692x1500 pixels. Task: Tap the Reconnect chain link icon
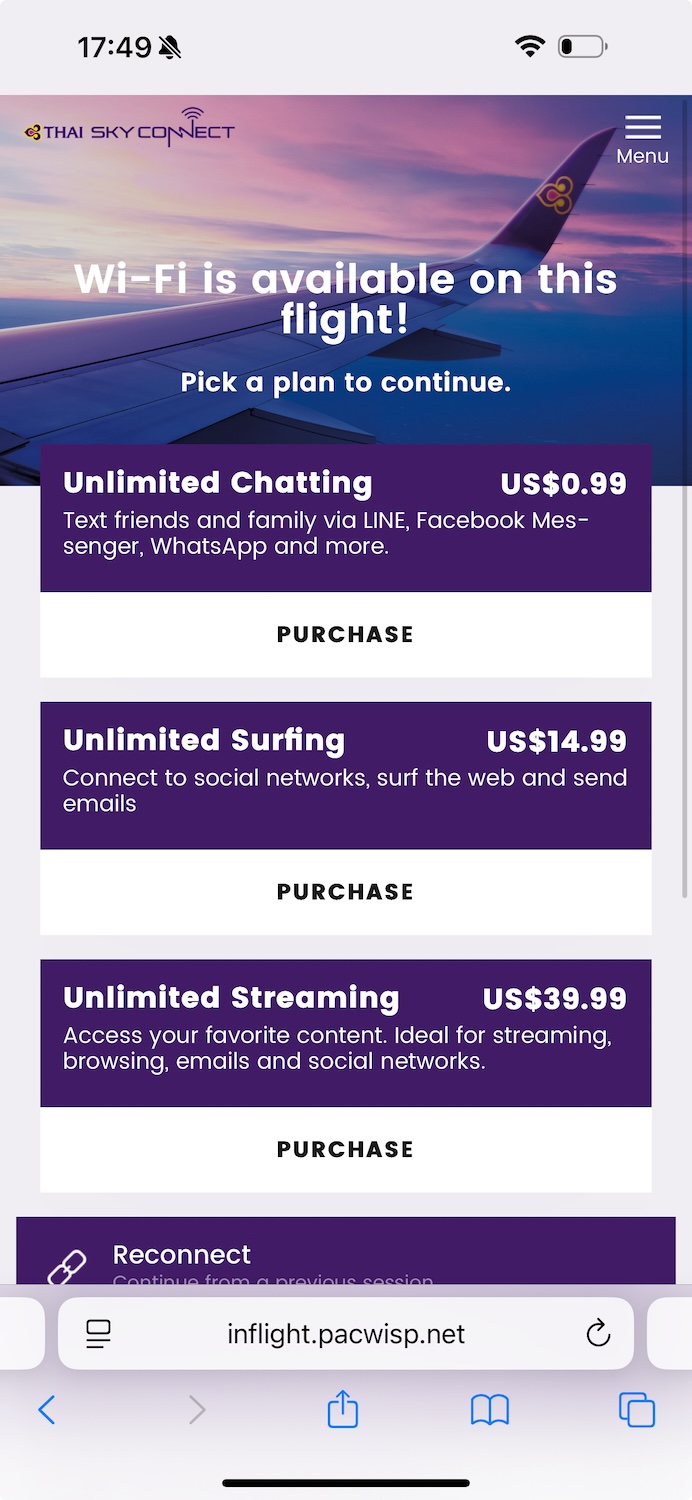click(67, 1266)
